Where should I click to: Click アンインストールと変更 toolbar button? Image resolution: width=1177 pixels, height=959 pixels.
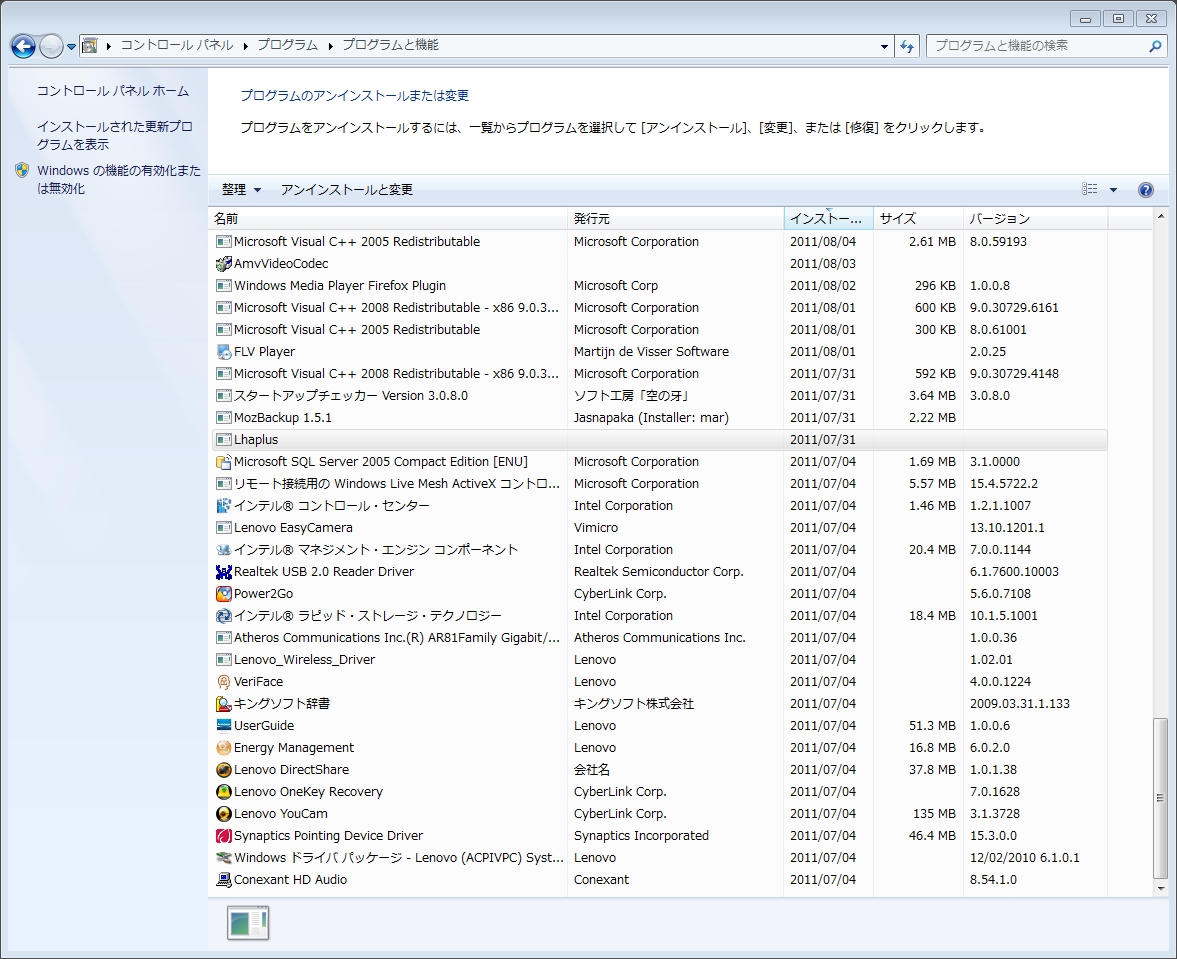pos(346,190)
